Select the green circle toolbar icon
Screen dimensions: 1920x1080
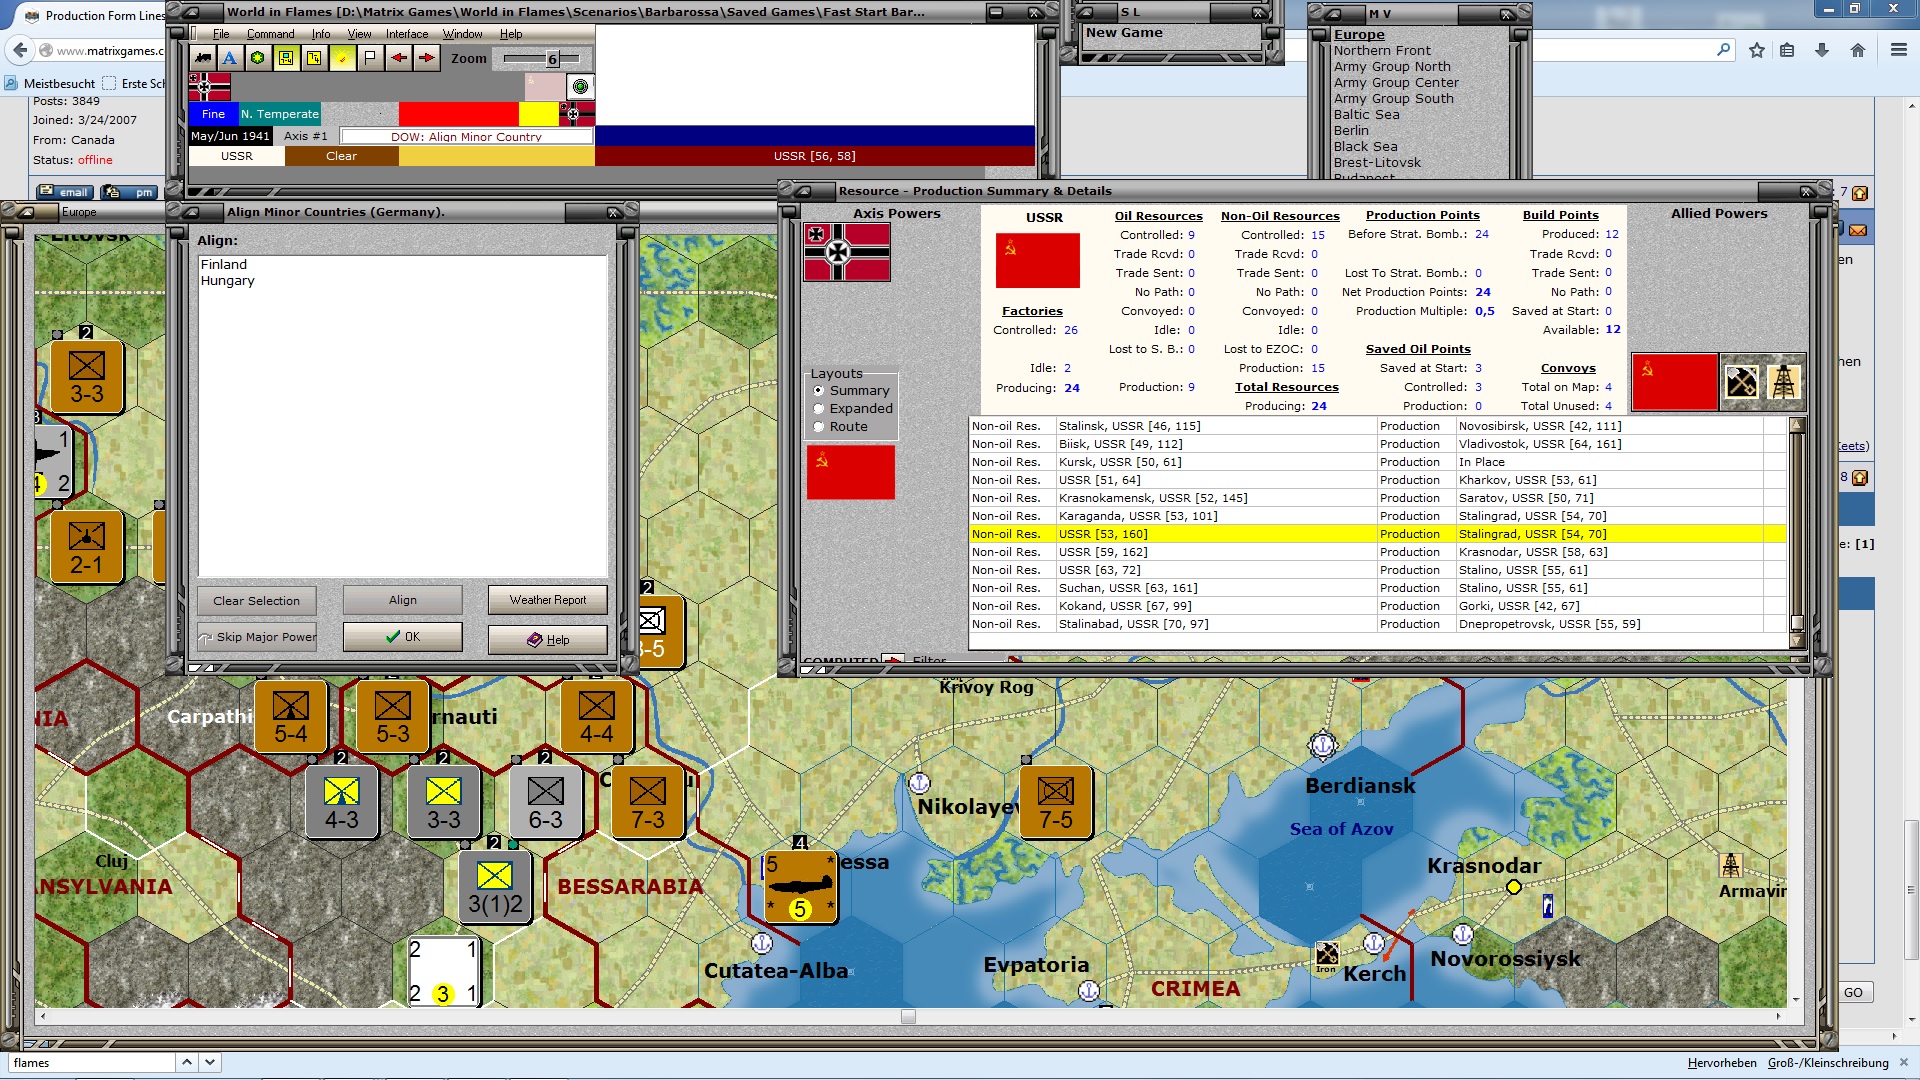pyautogui.click(x=258, y=58)
